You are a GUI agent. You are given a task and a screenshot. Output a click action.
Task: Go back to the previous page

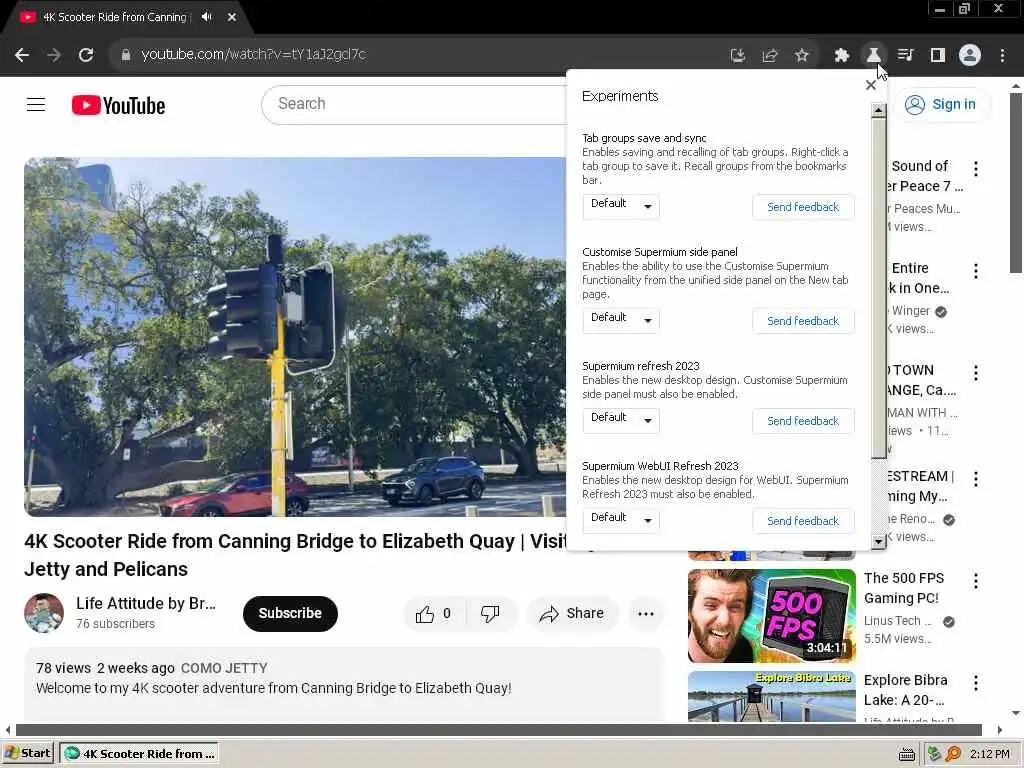pos(22,55)
